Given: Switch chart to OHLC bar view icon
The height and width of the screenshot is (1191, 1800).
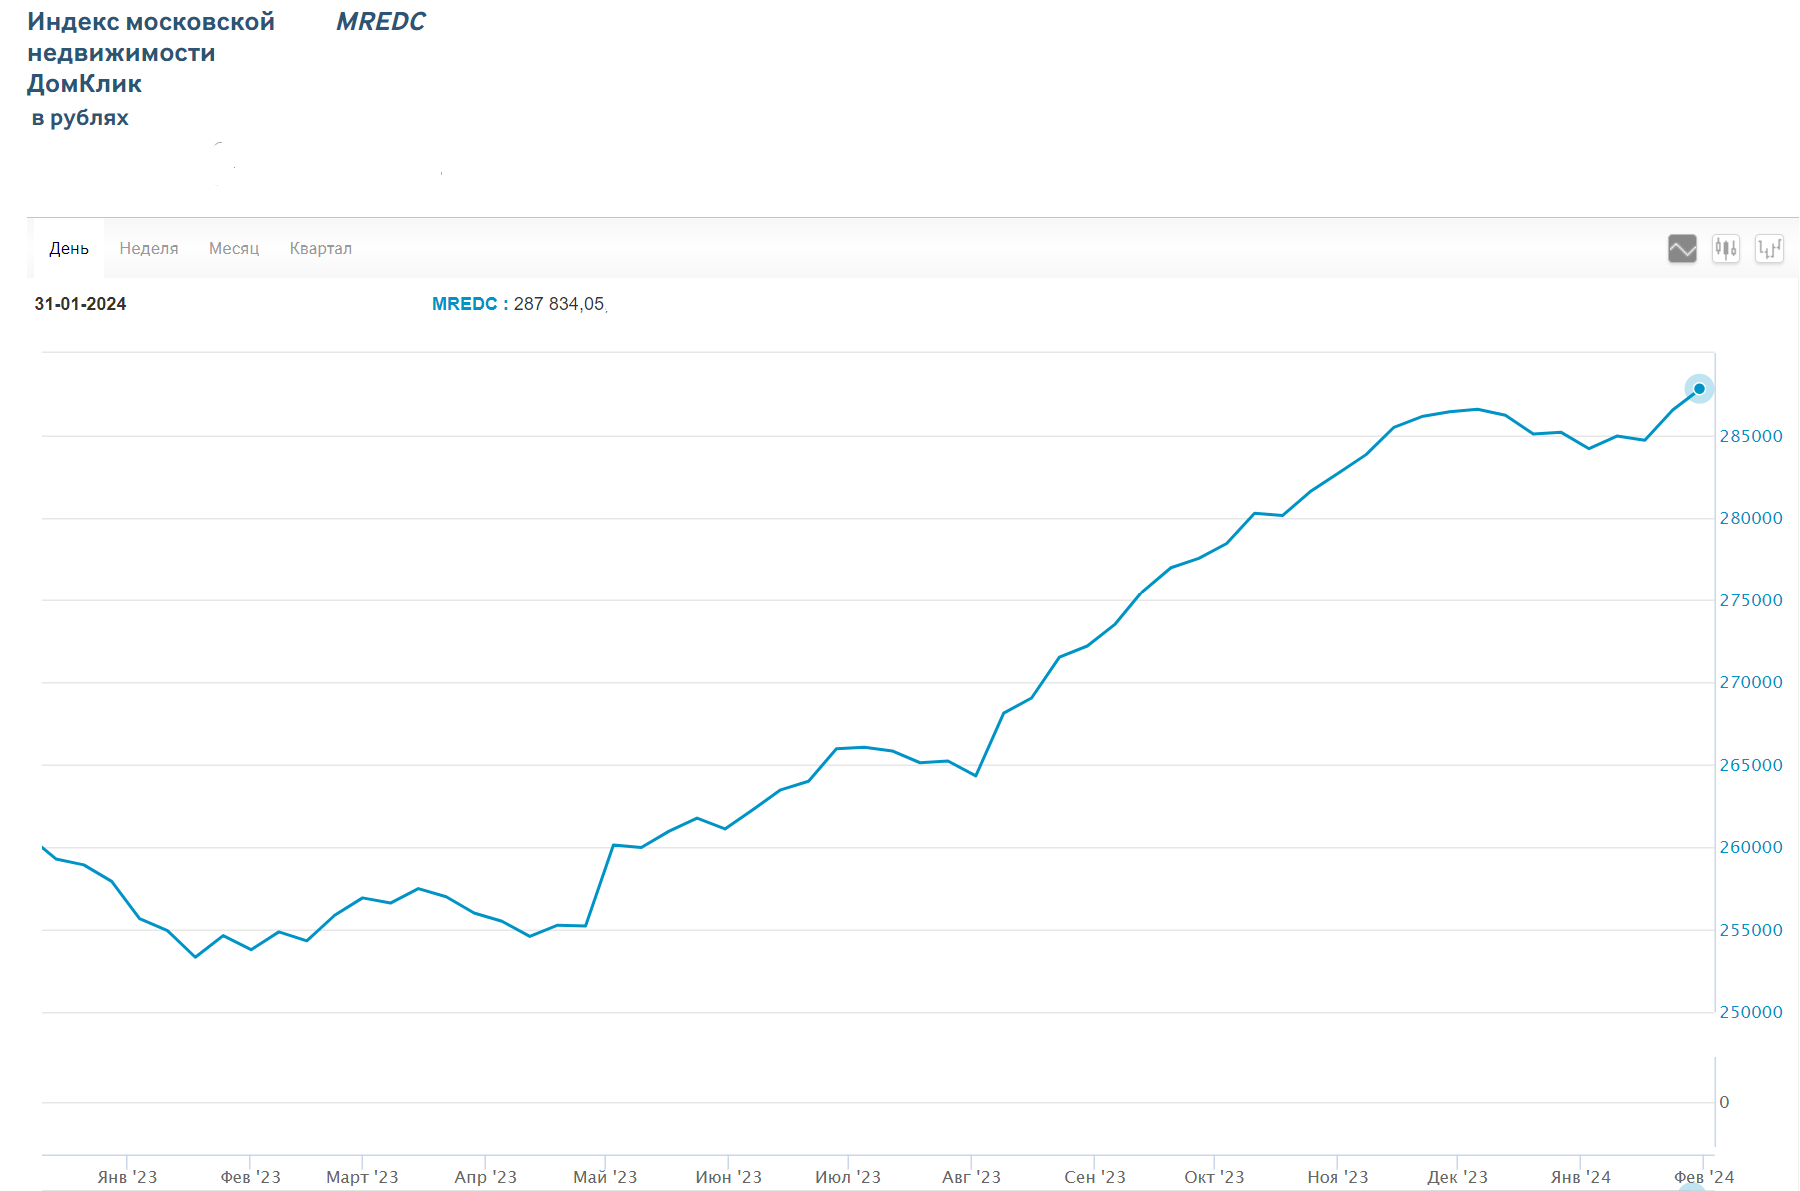Looking at the screenshot, I should pos(1770,248).
